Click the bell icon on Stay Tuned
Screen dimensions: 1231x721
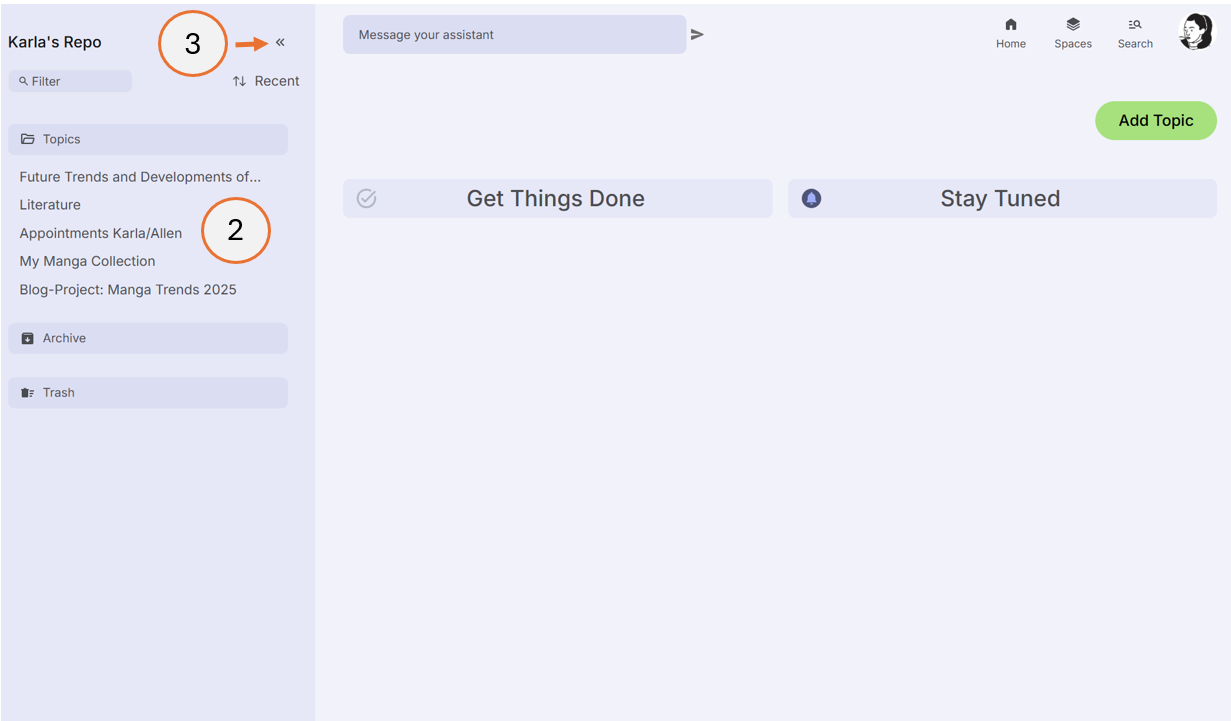(x=811, y=198)
